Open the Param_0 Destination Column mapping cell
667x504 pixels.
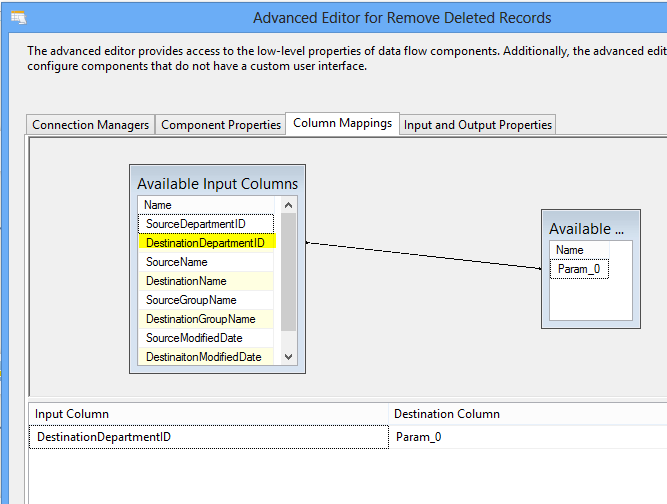(x=527, y=437)
